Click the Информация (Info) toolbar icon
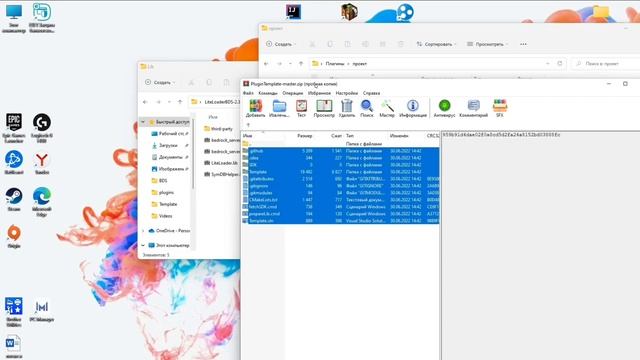This screenshot has width=640, height=360. pos(413,108)
